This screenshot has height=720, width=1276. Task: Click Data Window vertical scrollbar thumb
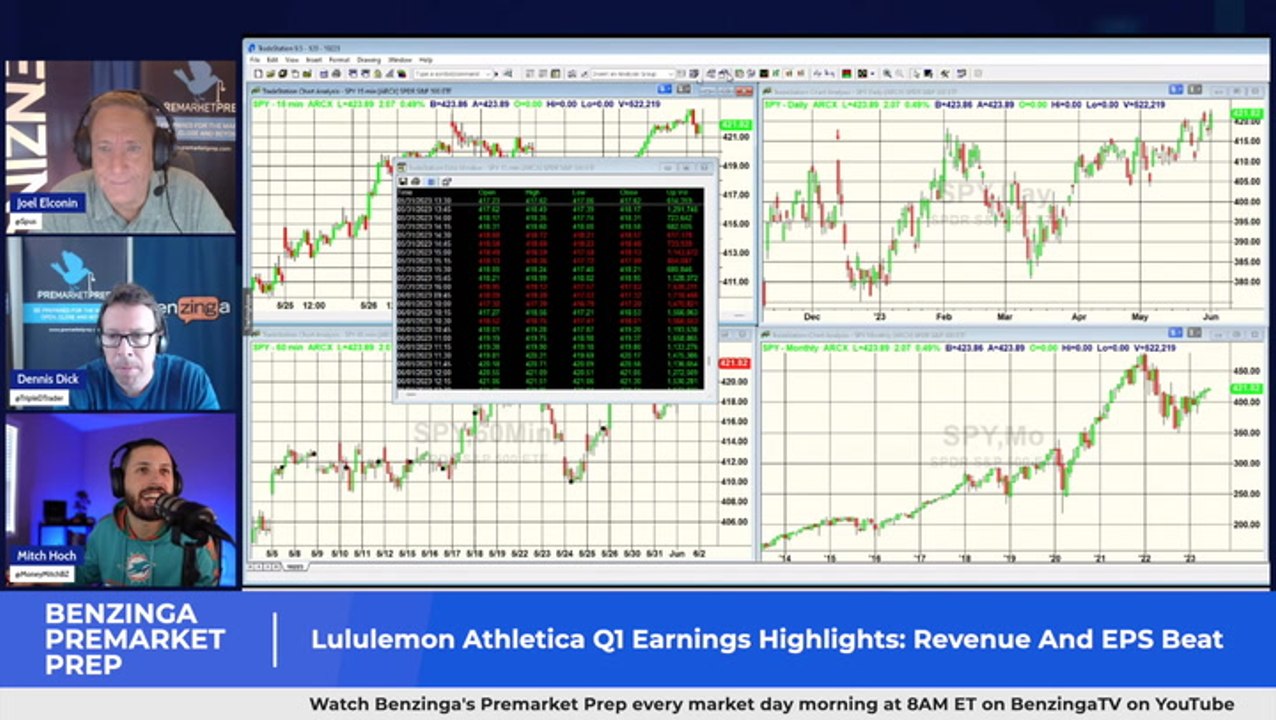(x=709, y=360)
